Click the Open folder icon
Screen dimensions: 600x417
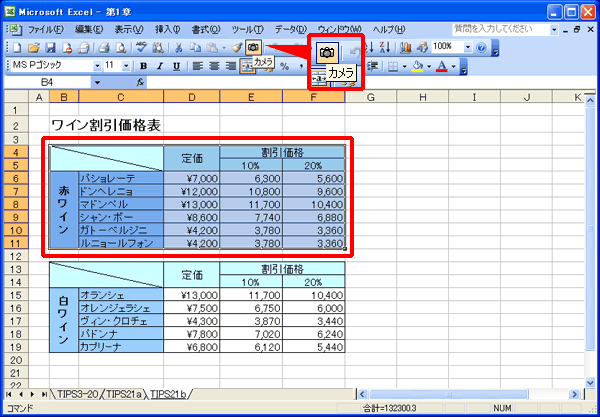point(34,47)
